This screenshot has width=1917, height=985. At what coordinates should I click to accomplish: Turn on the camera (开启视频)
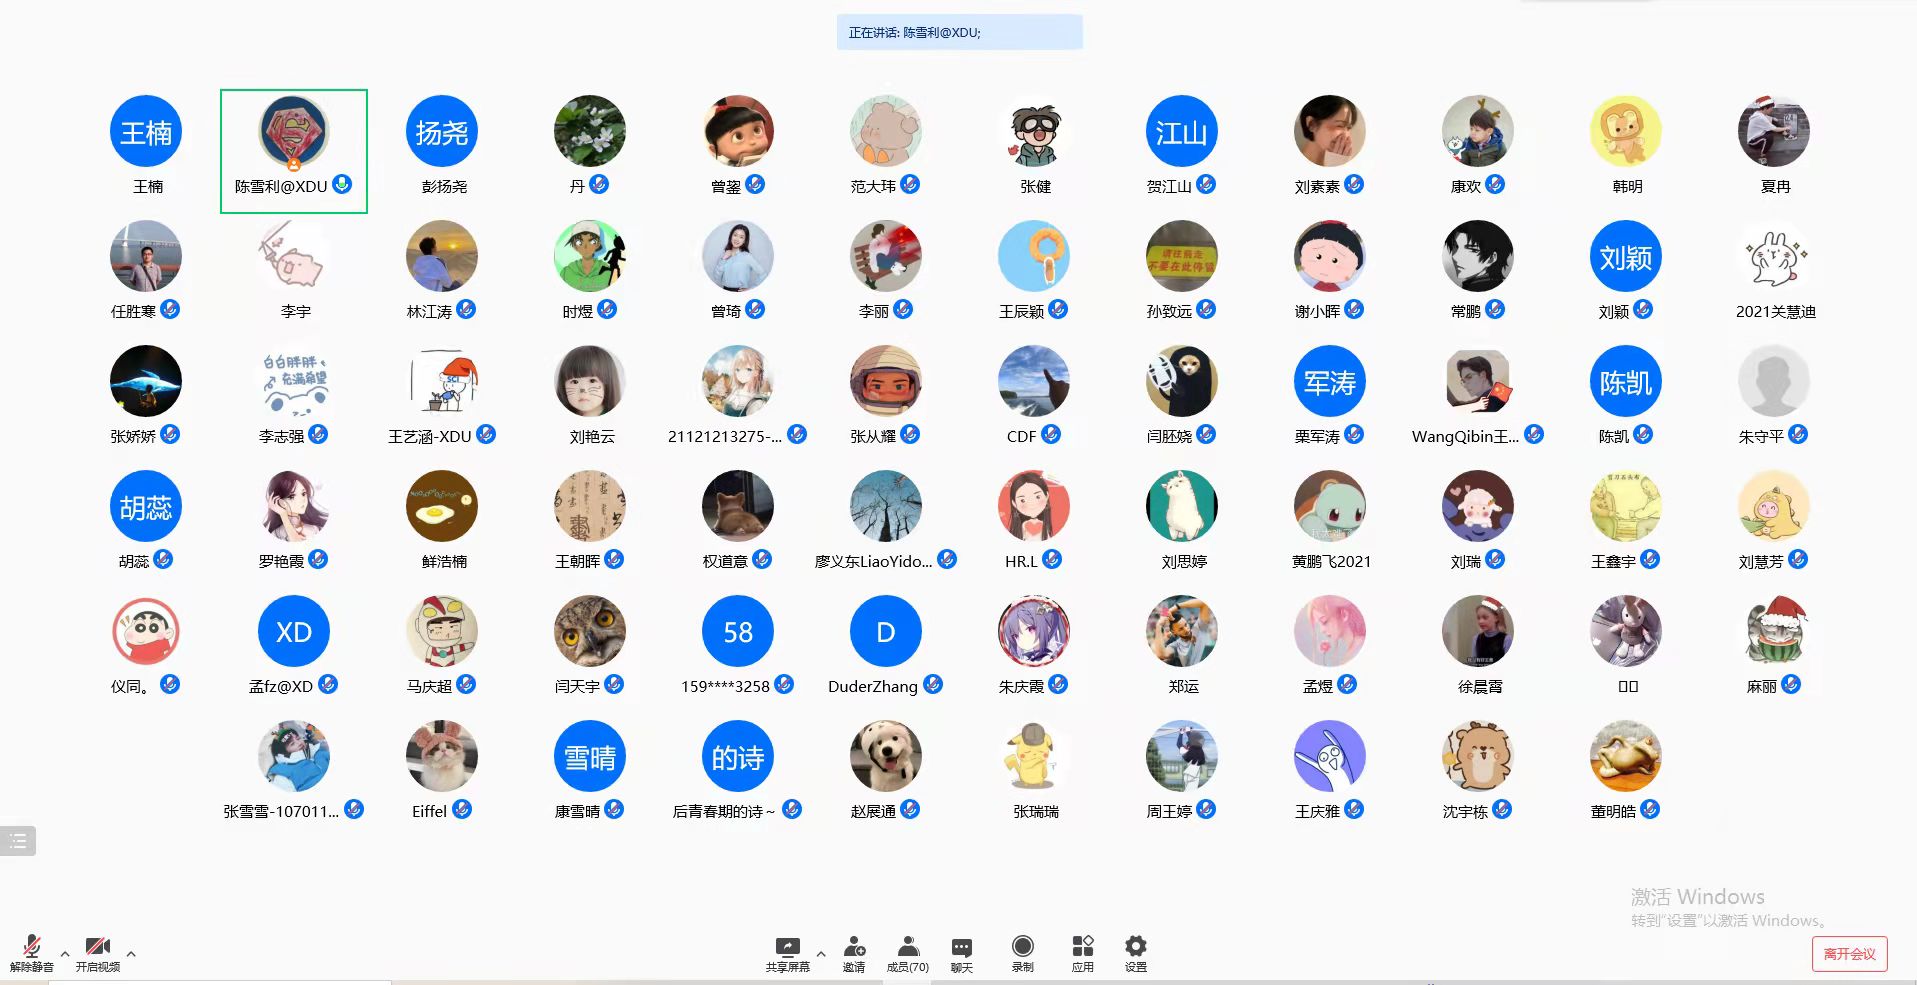point(97,951)
